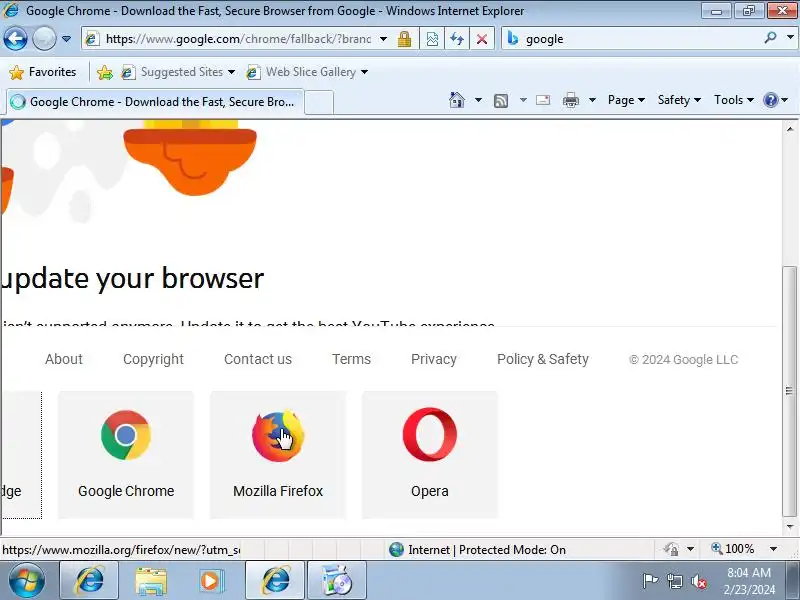The width and height of the screenshot is (800, 600).
Task: Expand the address bar autocomplete dropdown
Action: pos(383,39)
